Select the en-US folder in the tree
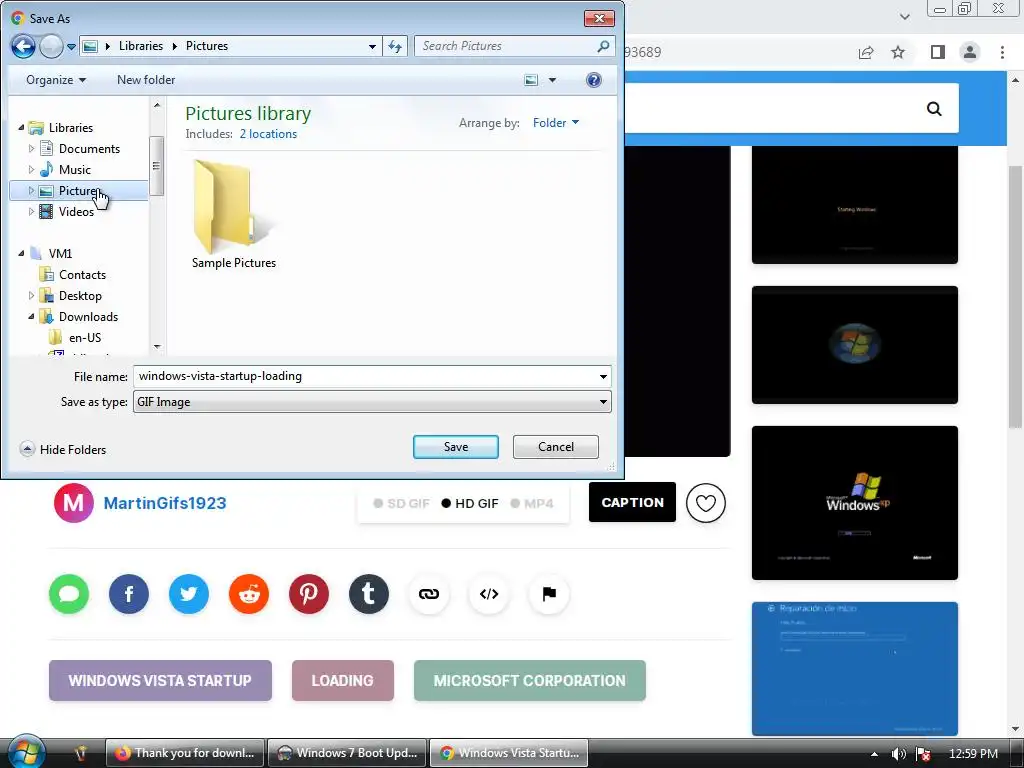The width and height of the screenshot is (1024, 768). click(85, 338)
